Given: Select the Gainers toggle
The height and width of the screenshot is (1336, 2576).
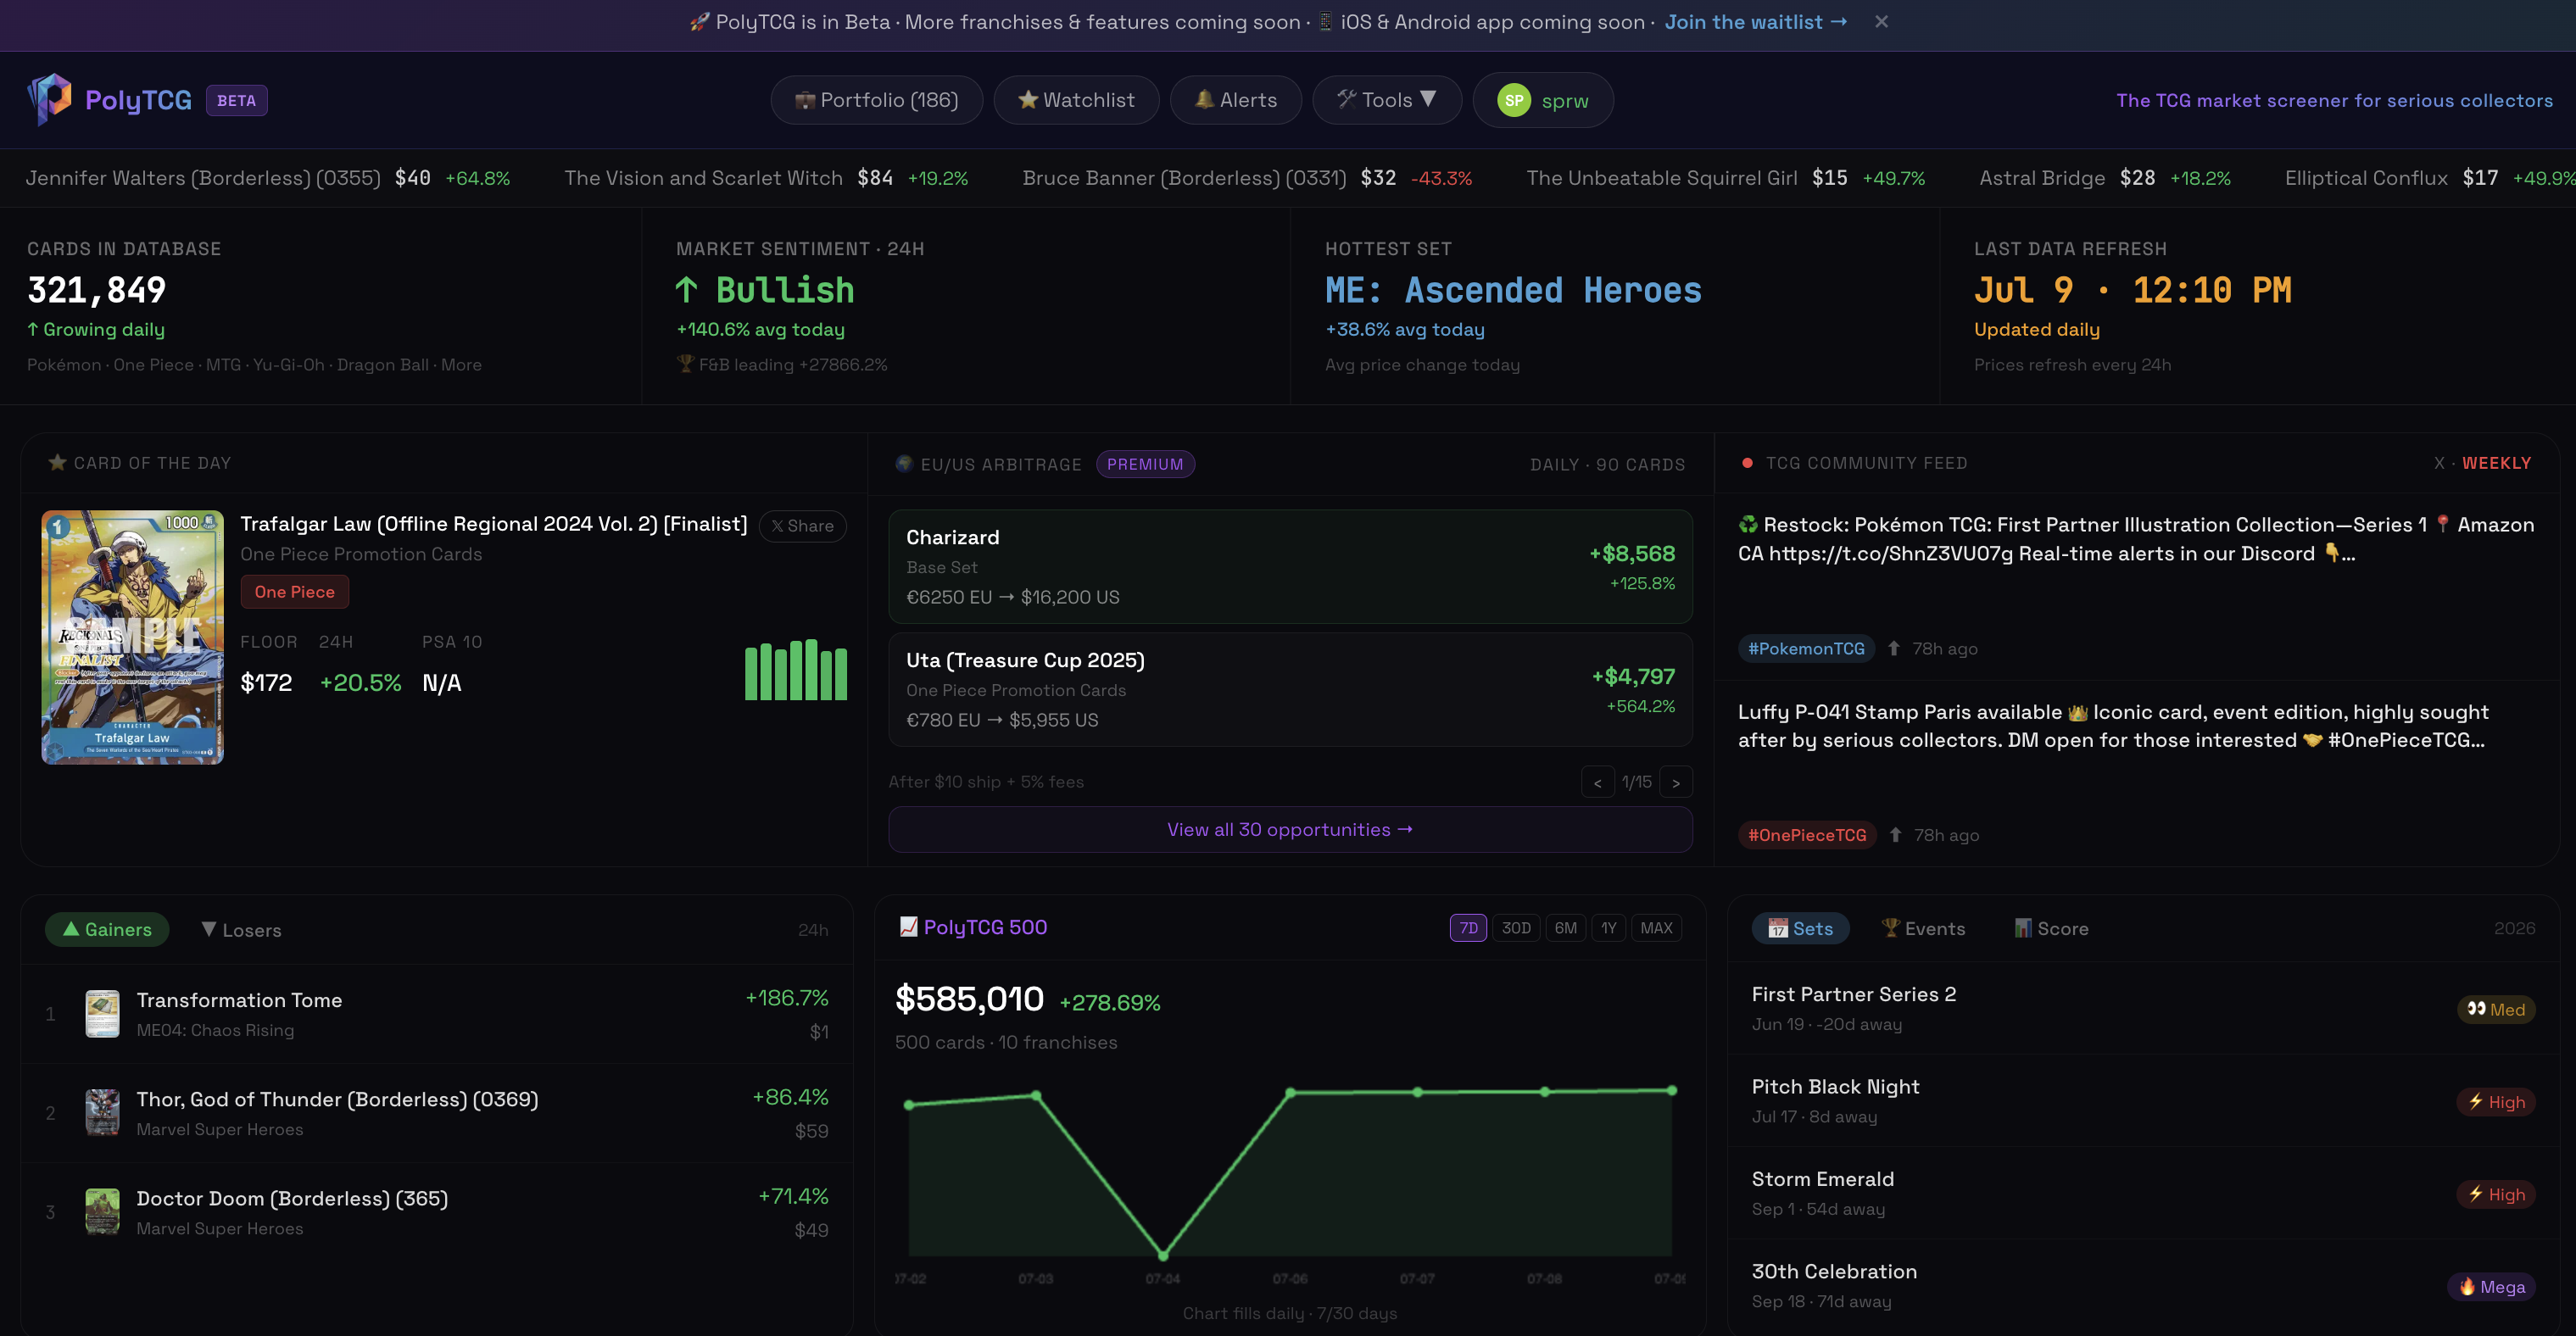Looking at the screenshot, I should (x=107, y=929).
